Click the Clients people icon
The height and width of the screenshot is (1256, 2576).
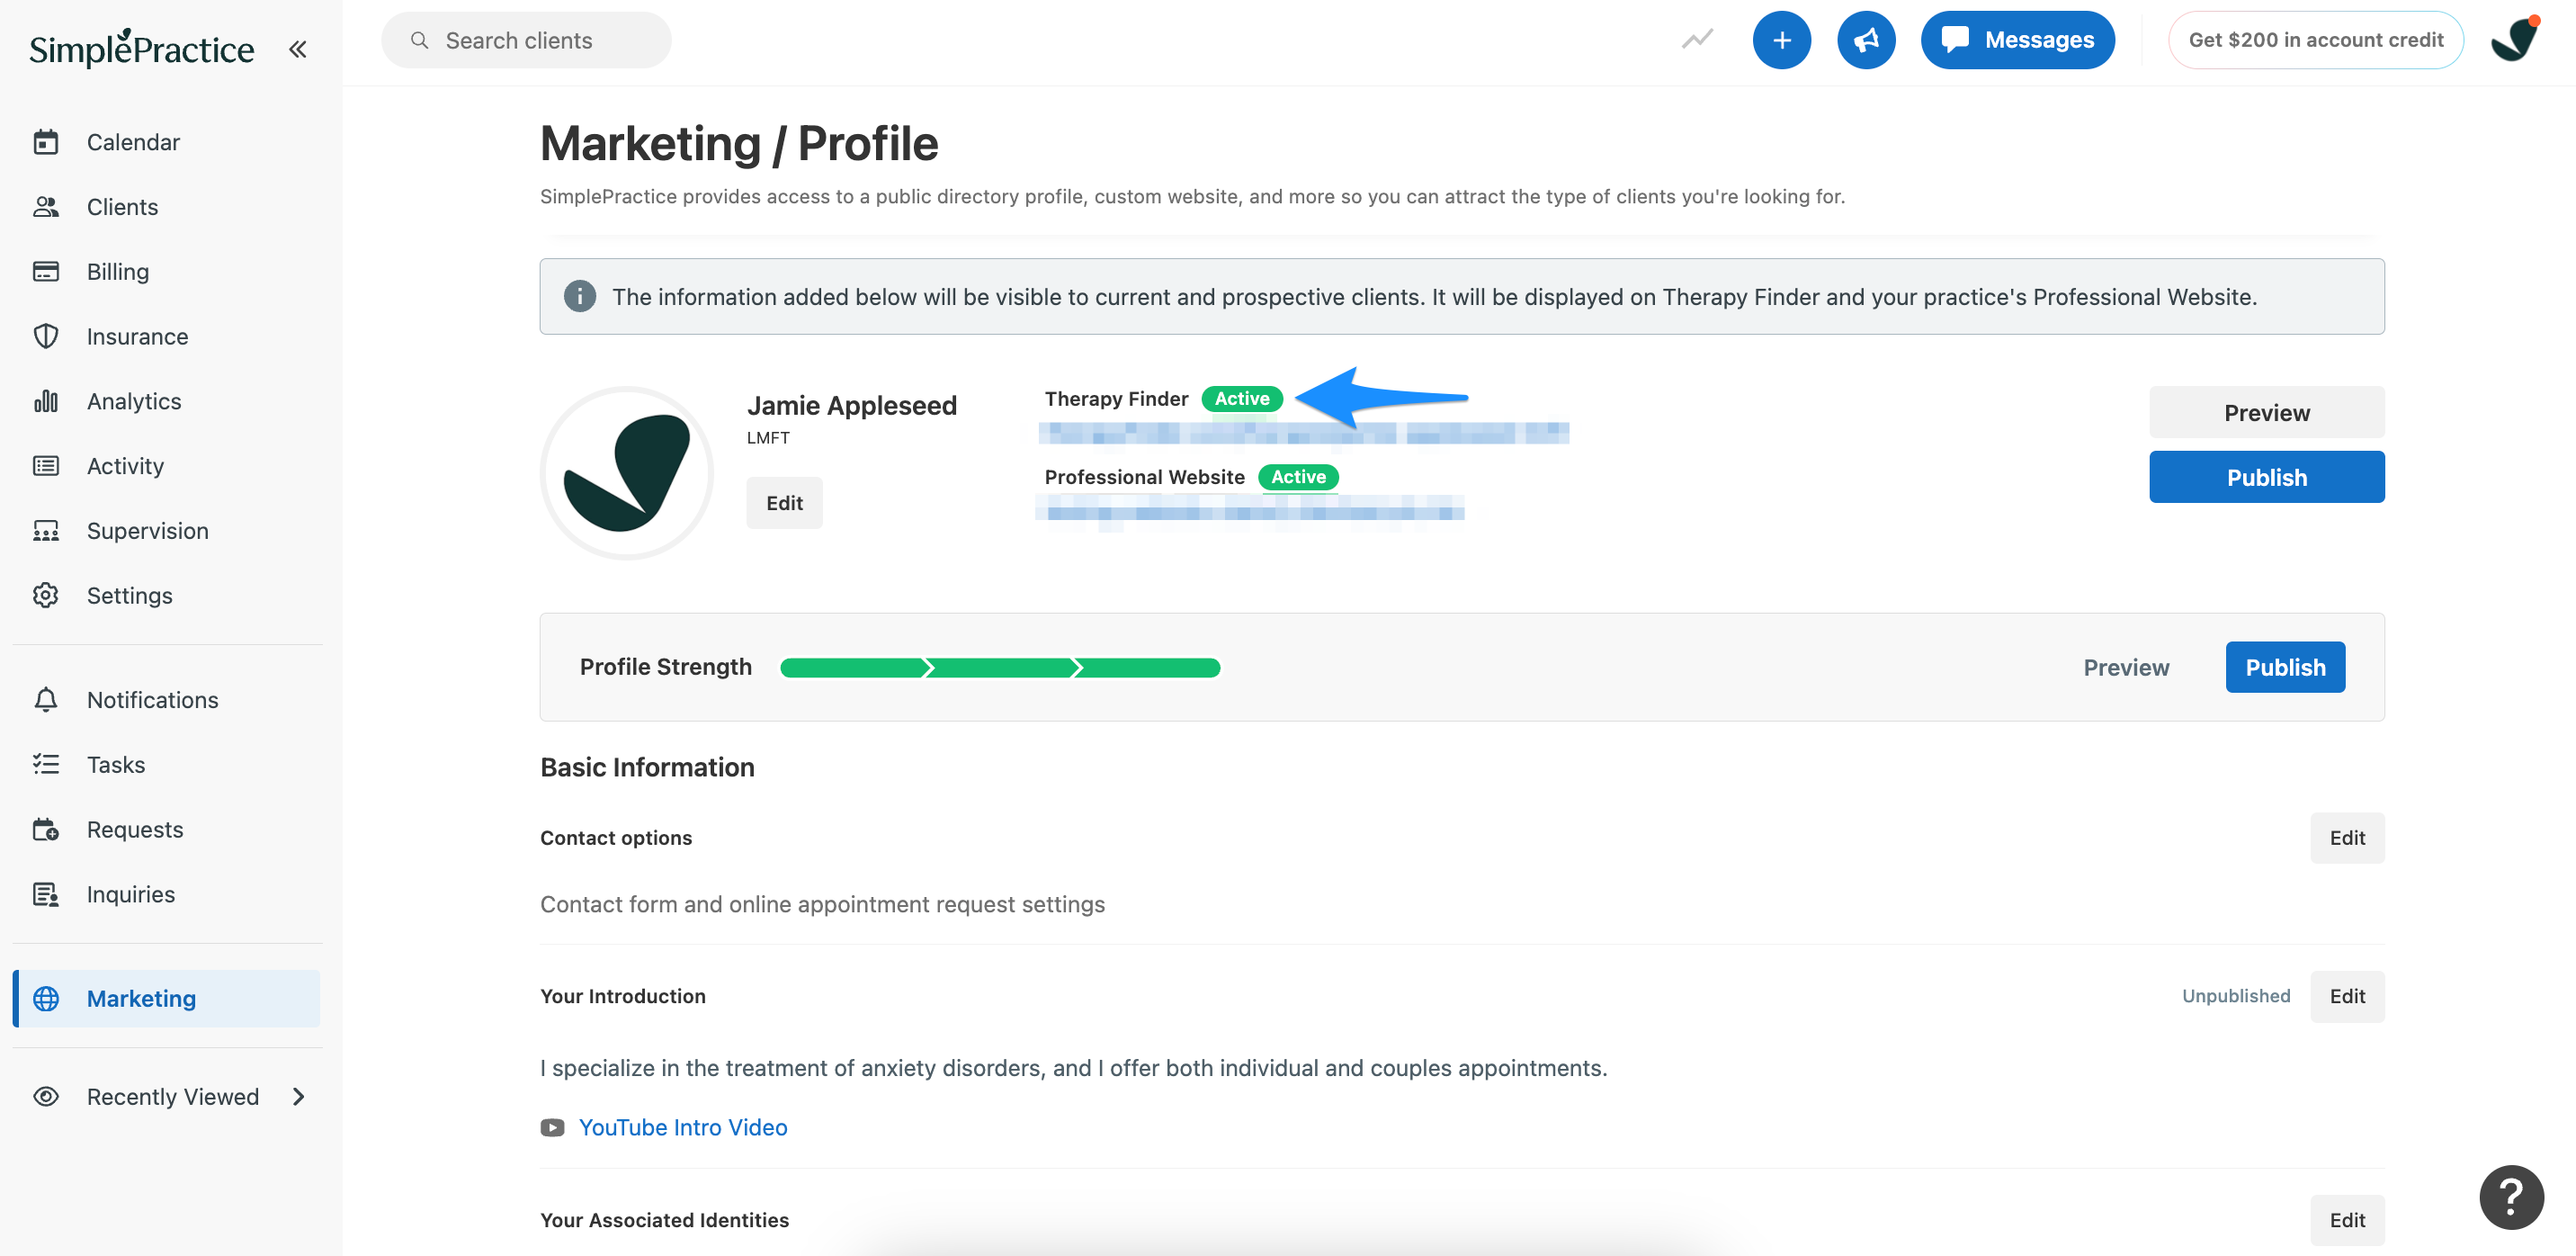(x=46, y=207)
